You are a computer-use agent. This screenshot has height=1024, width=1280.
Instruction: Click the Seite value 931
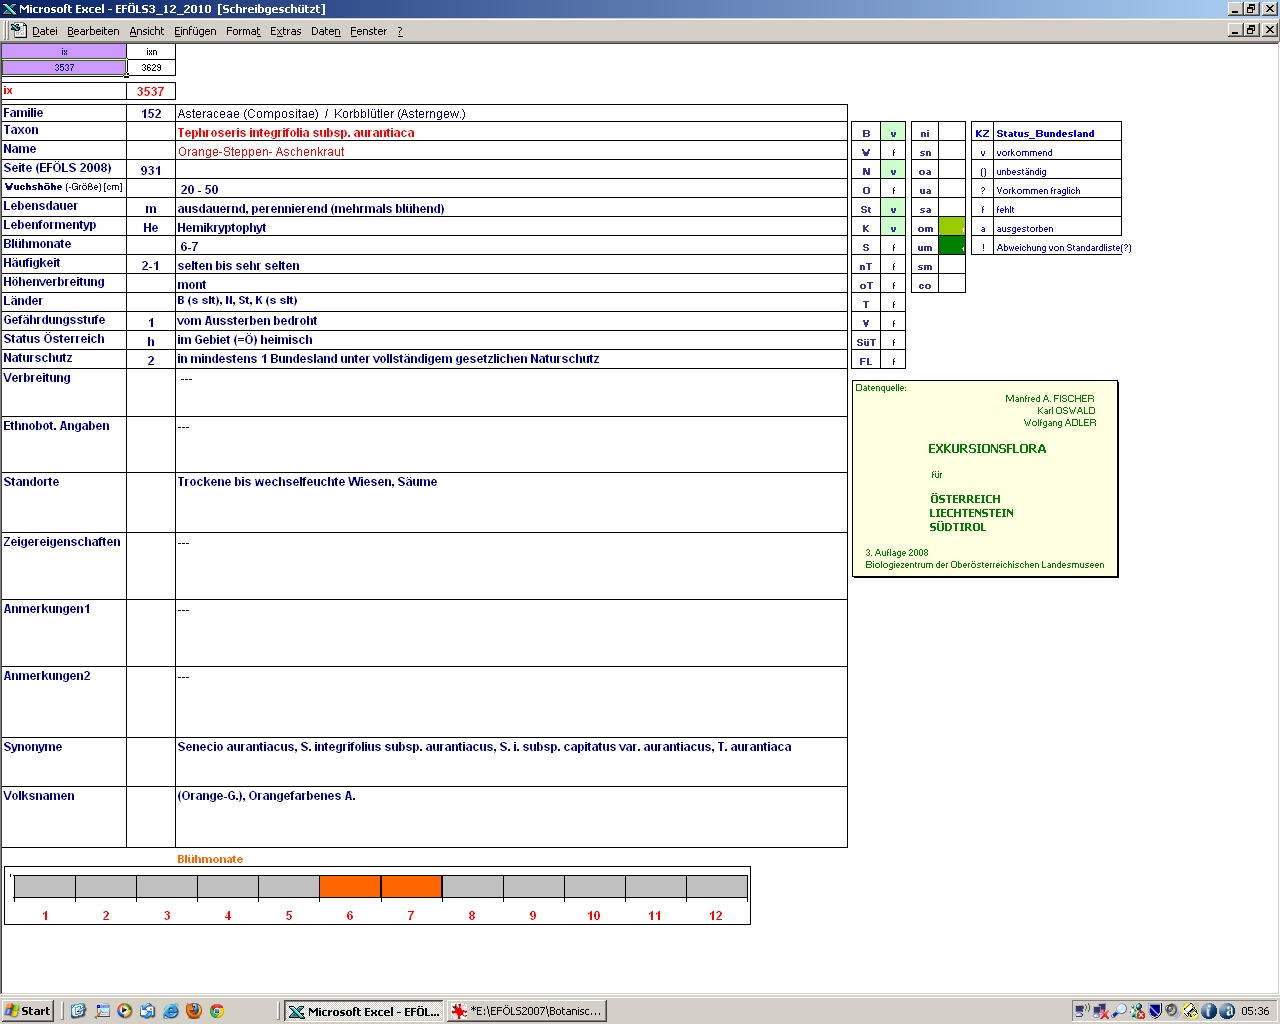coord(151,170)
